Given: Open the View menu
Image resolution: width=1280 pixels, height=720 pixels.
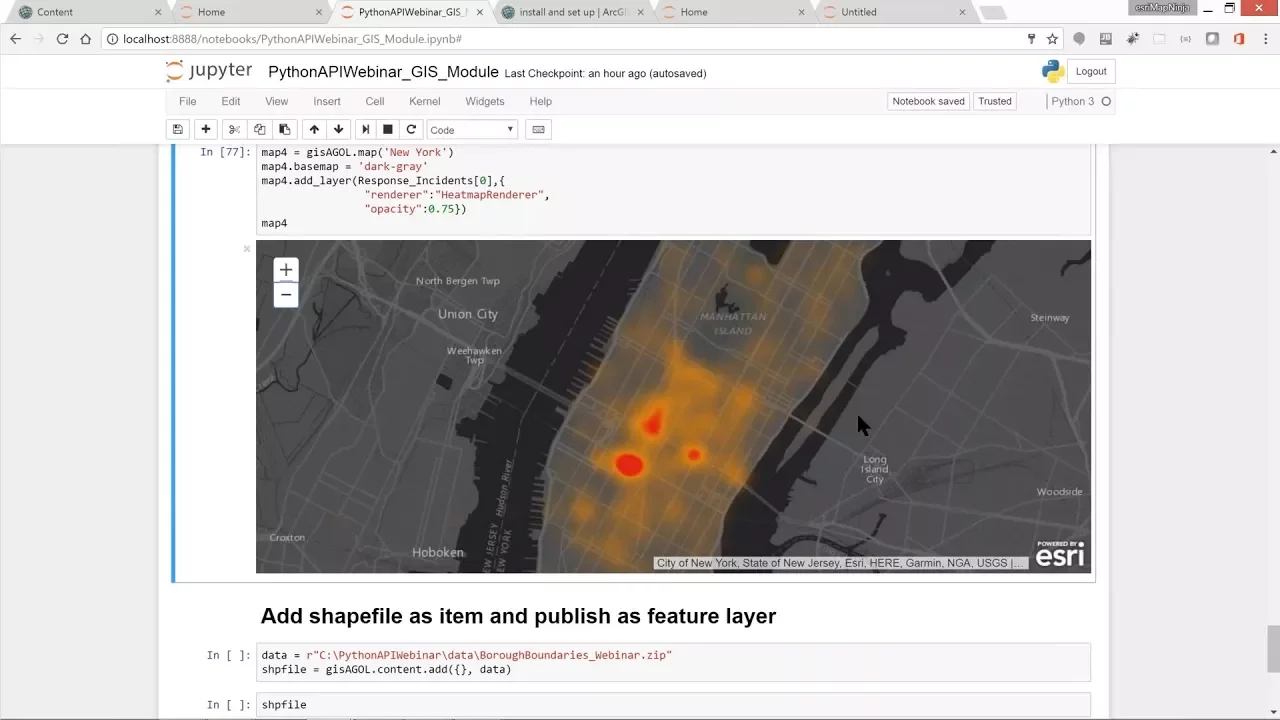Looking at the screenshot, I should click(x=276, y=101).
